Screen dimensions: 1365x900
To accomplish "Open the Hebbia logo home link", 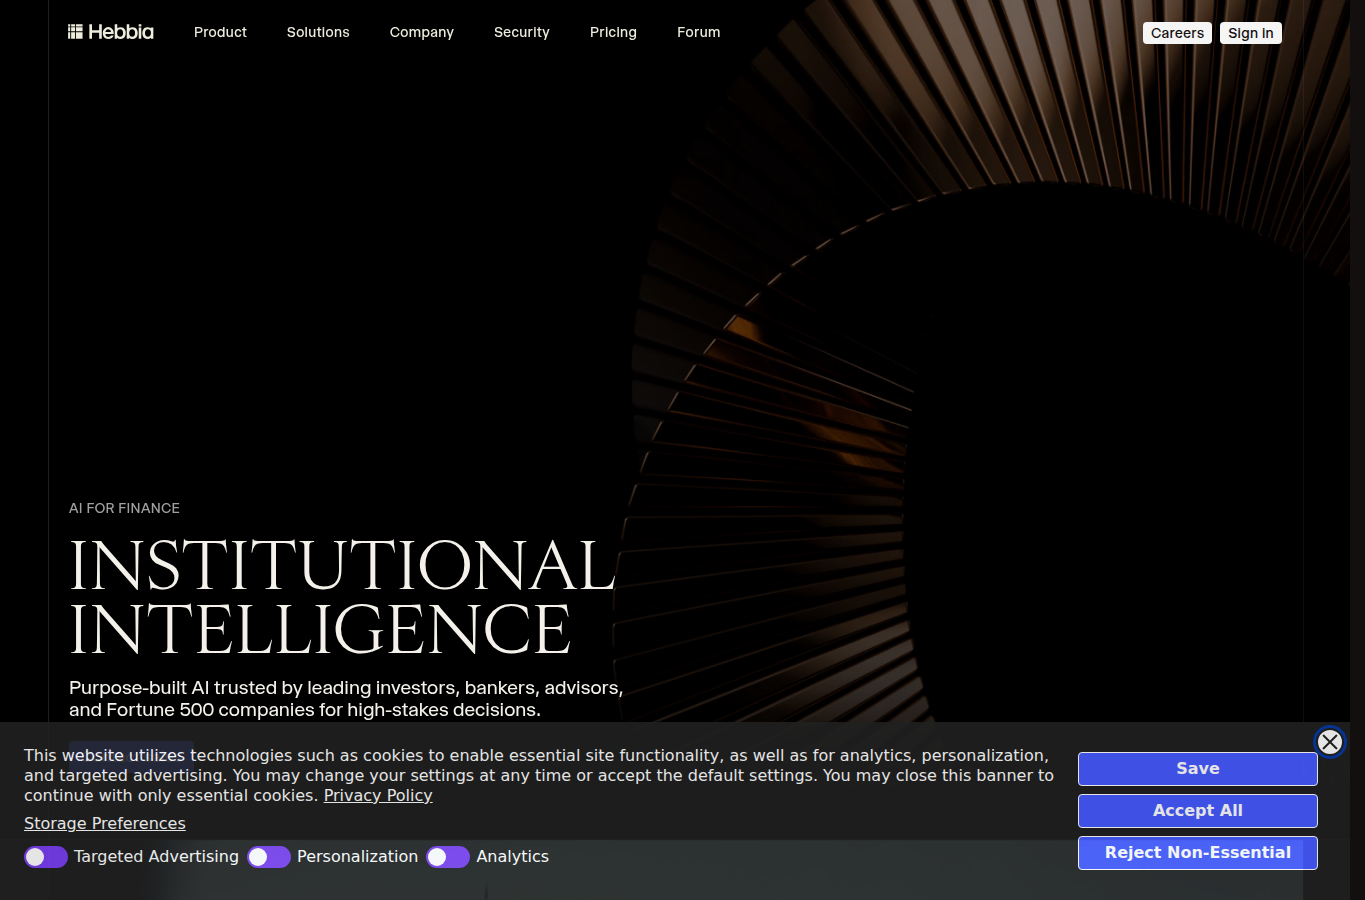I will [111, 32].
